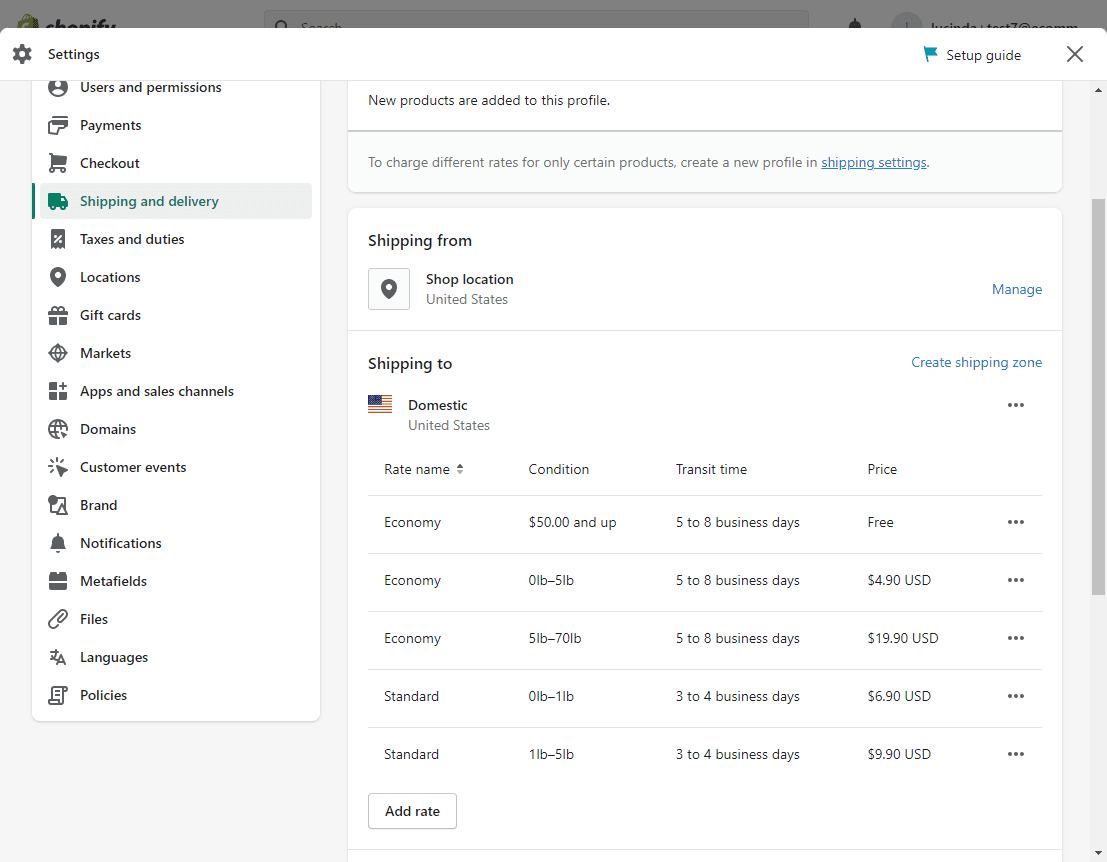This screenshot has width=1107, height=862.
Task: Click the Markets globe icon
Action: click(58, 353)
